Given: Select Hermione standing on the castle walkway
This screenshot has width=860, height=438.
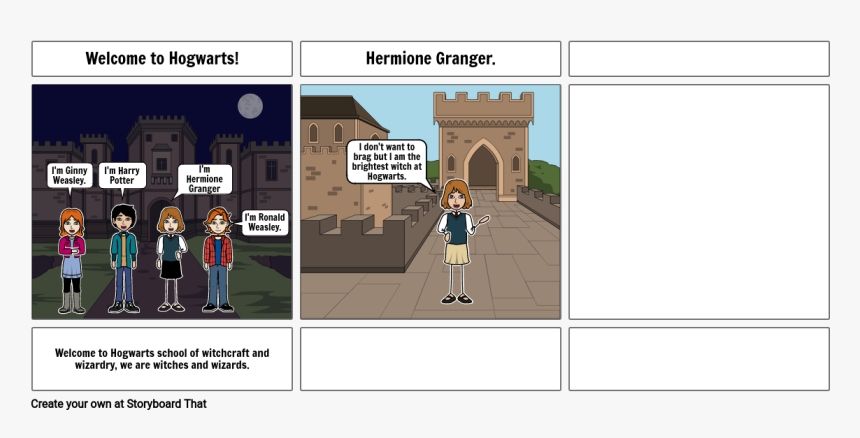Looking at the screenshot, I should 458,241.
